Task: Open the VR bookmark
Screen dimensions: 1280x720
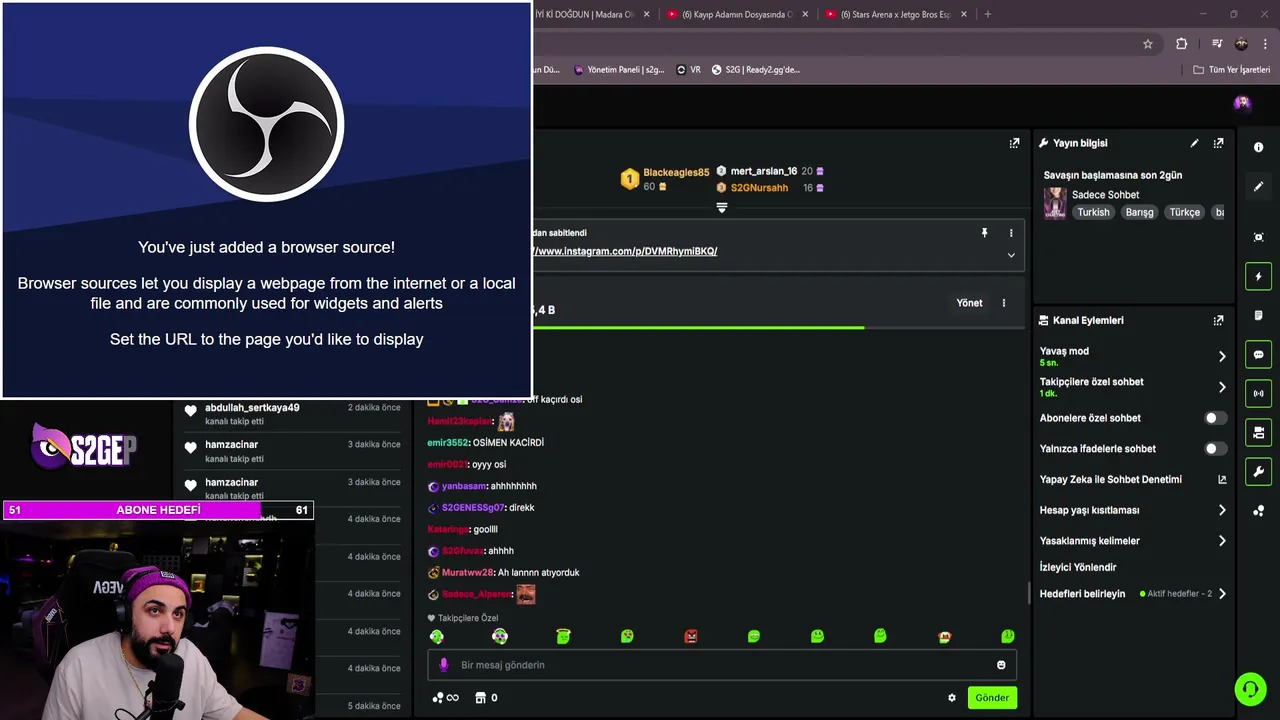Action: (x=689, y=70)
